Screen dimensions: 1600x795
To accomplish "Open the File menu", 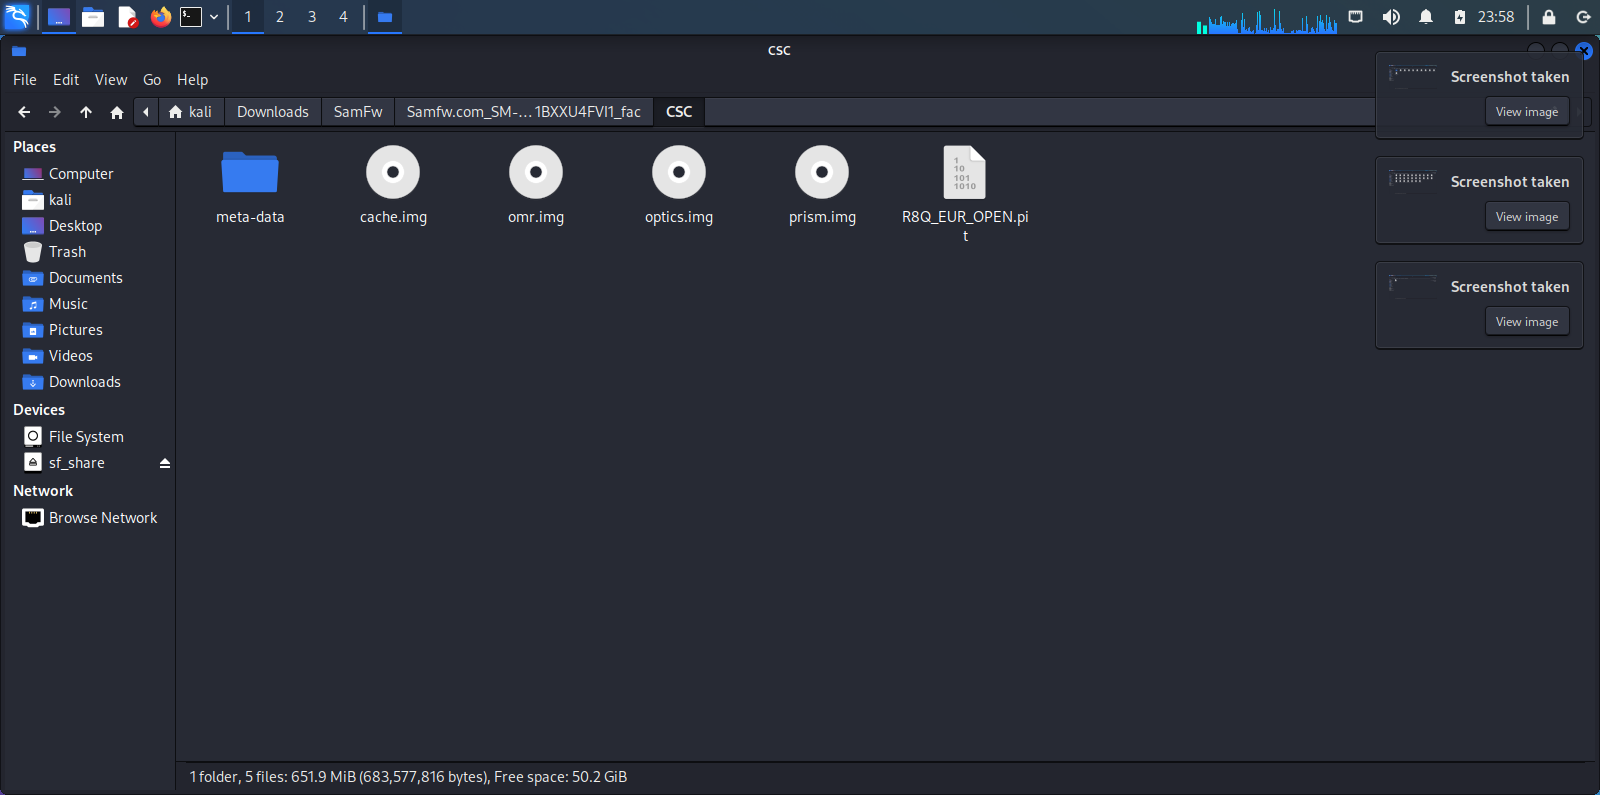I will [25, 80].
